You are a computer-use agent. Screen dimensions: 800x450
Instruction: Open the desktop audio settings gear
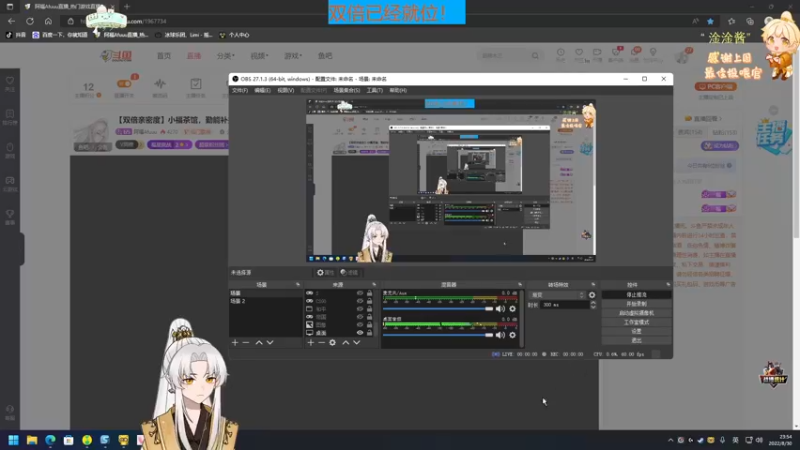(x=512, y=335)
